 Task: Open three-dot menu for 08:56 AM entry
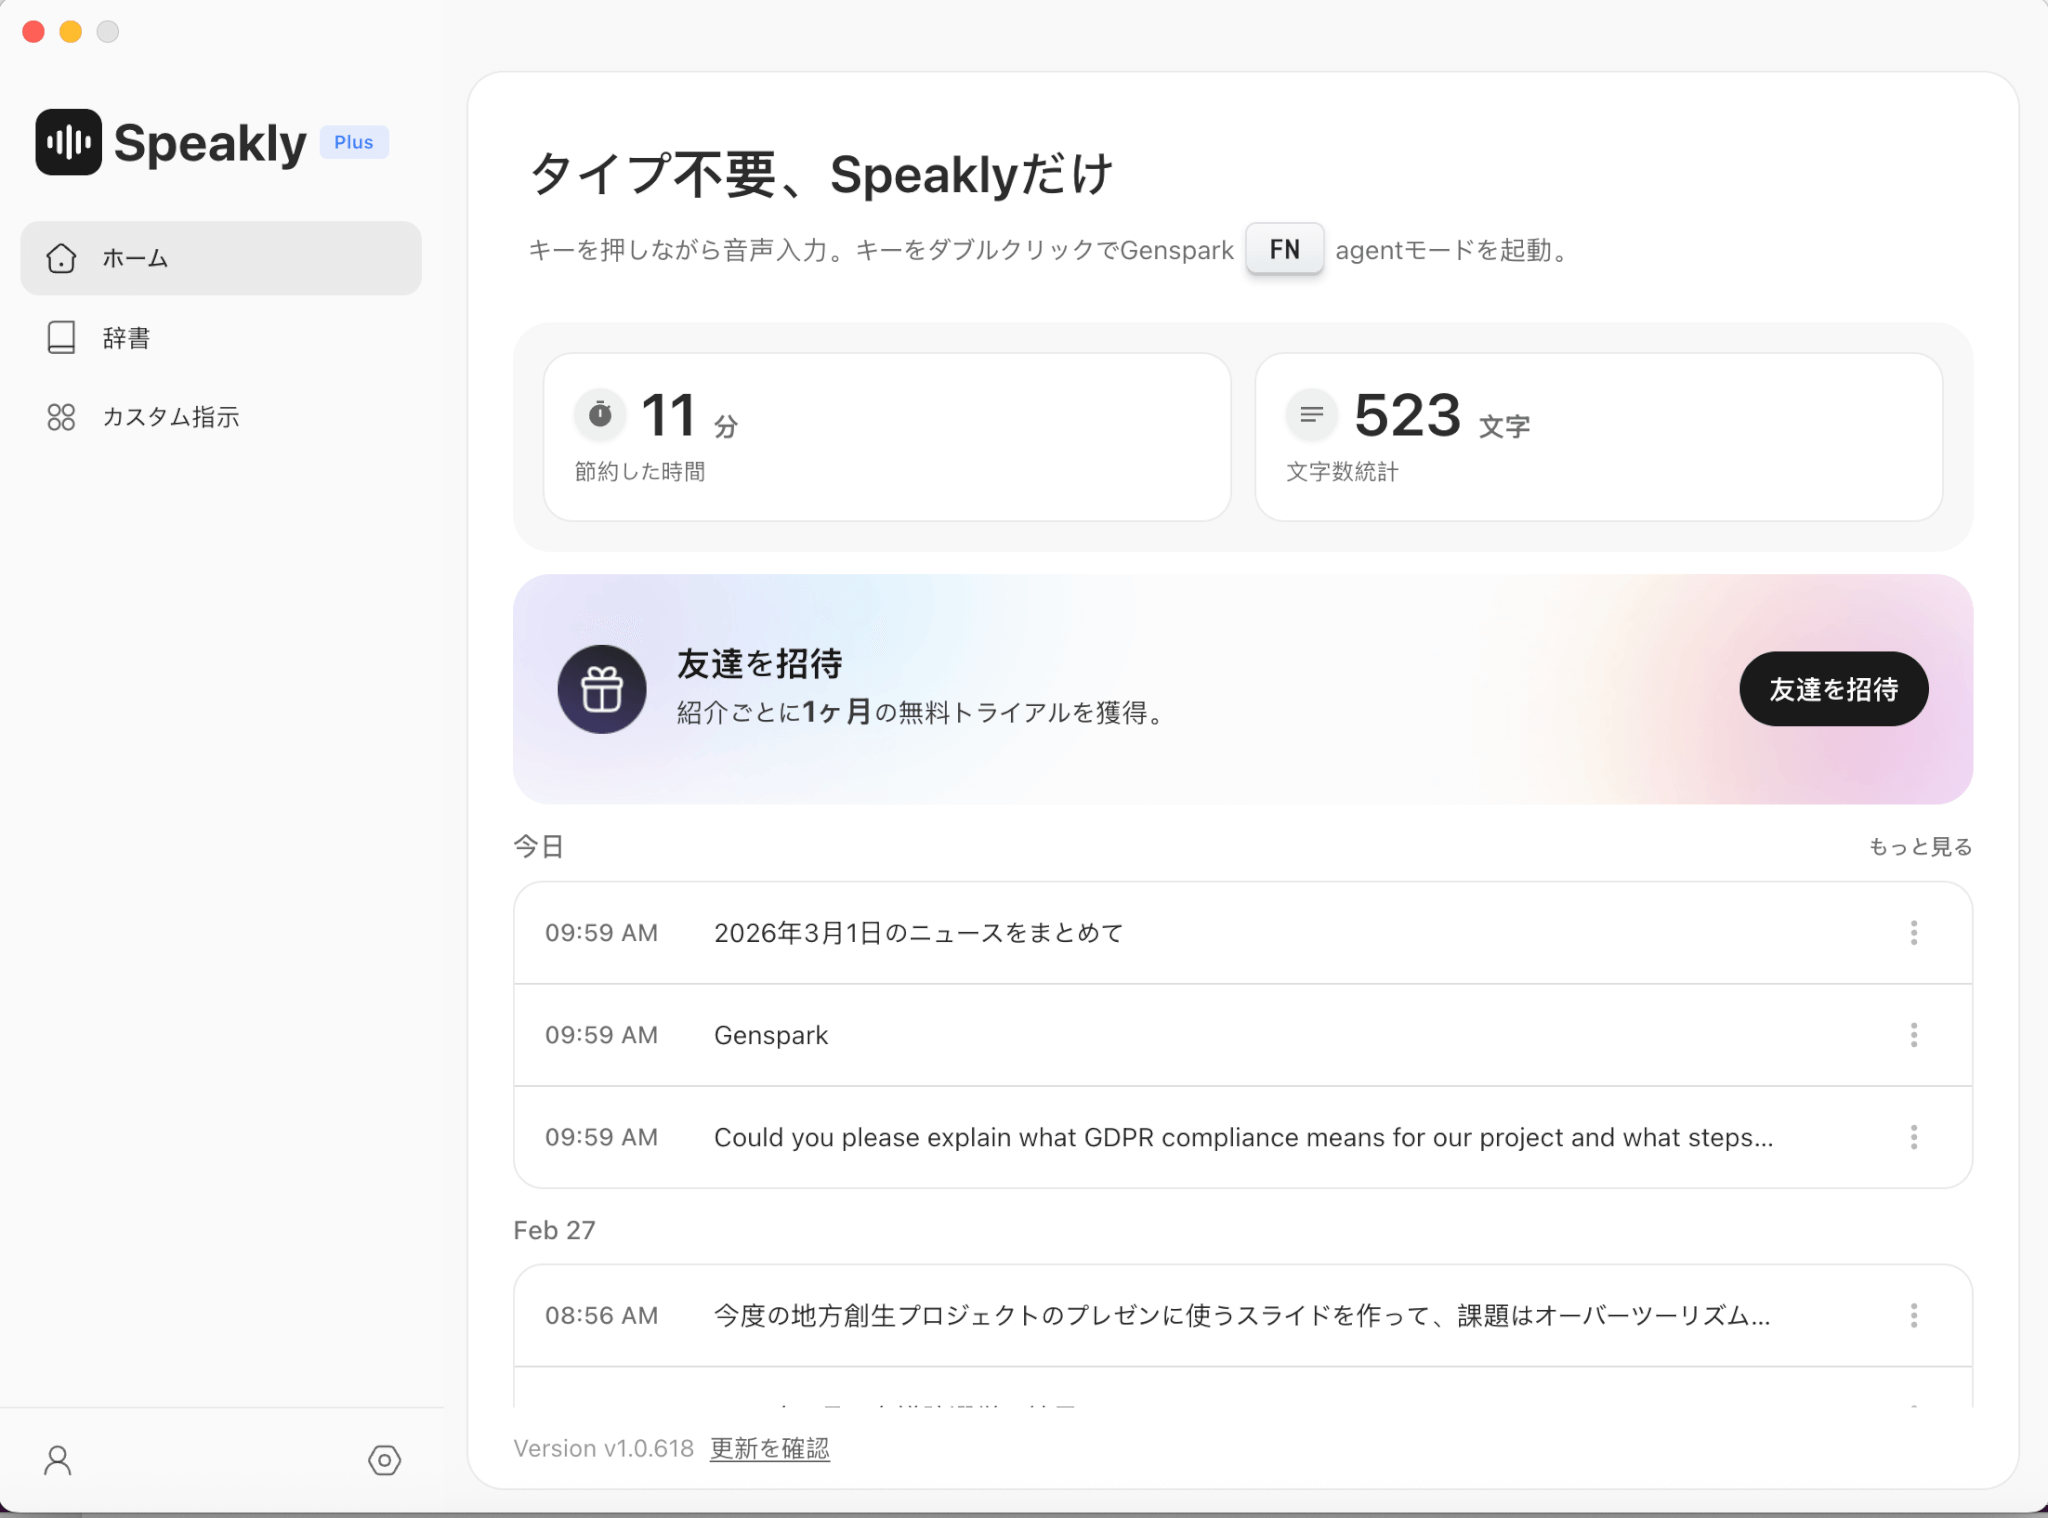1913,1315
